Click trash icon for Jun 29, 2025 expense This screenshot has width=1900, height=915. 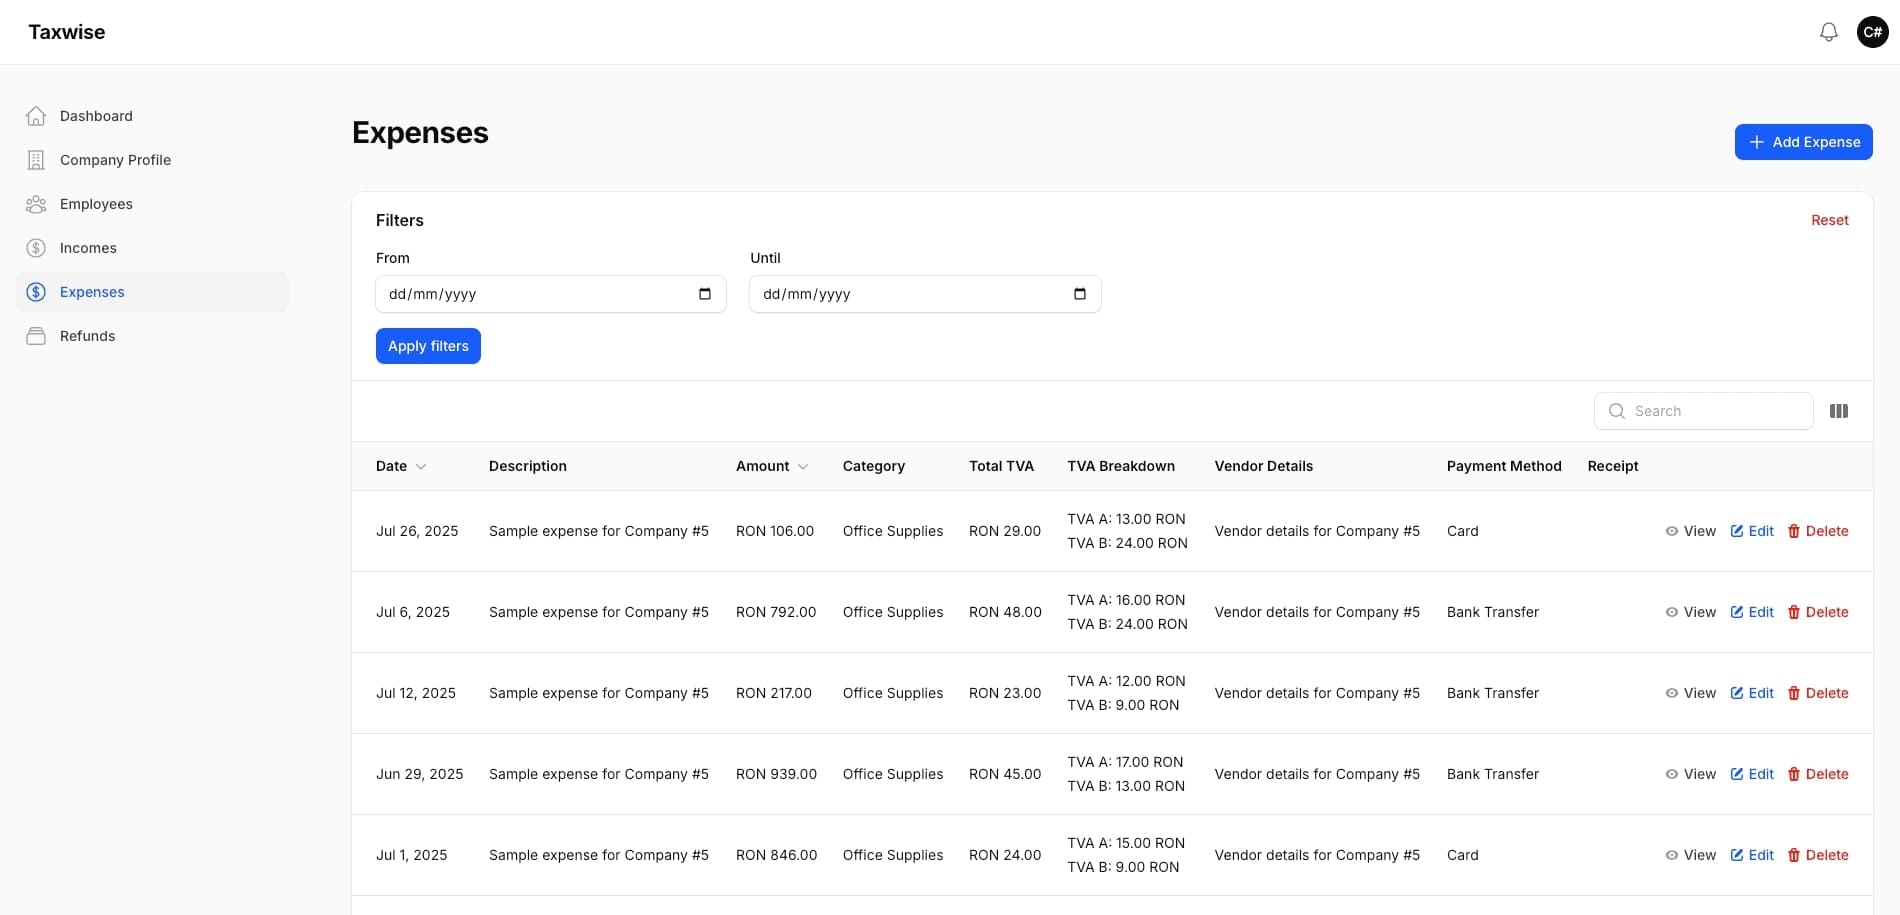(1794, 774)
